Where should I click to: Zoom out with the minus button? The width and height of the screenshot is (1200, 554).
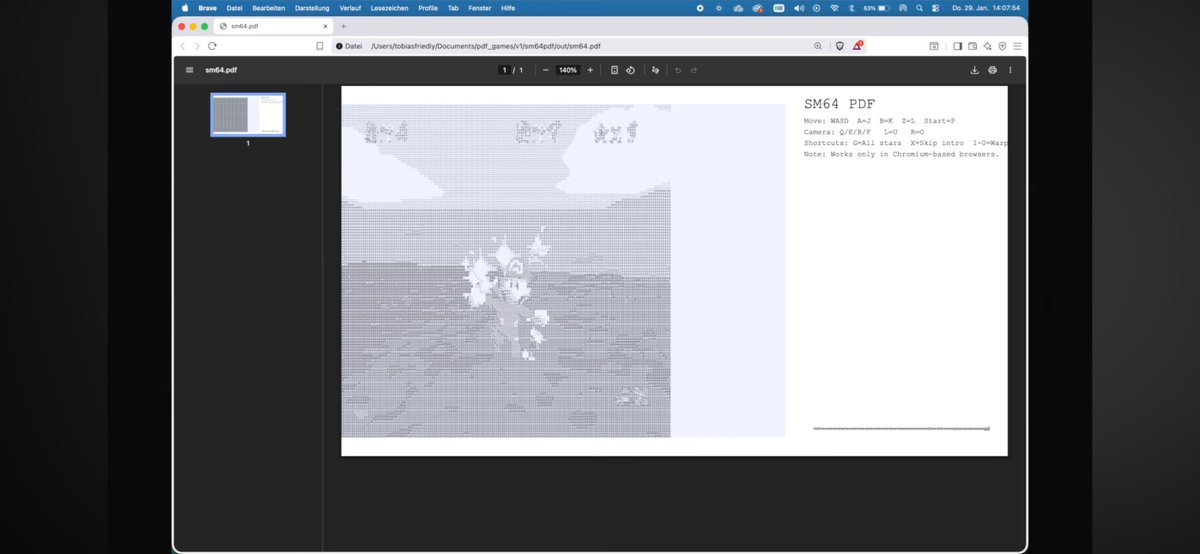click(x=545, y=70)
